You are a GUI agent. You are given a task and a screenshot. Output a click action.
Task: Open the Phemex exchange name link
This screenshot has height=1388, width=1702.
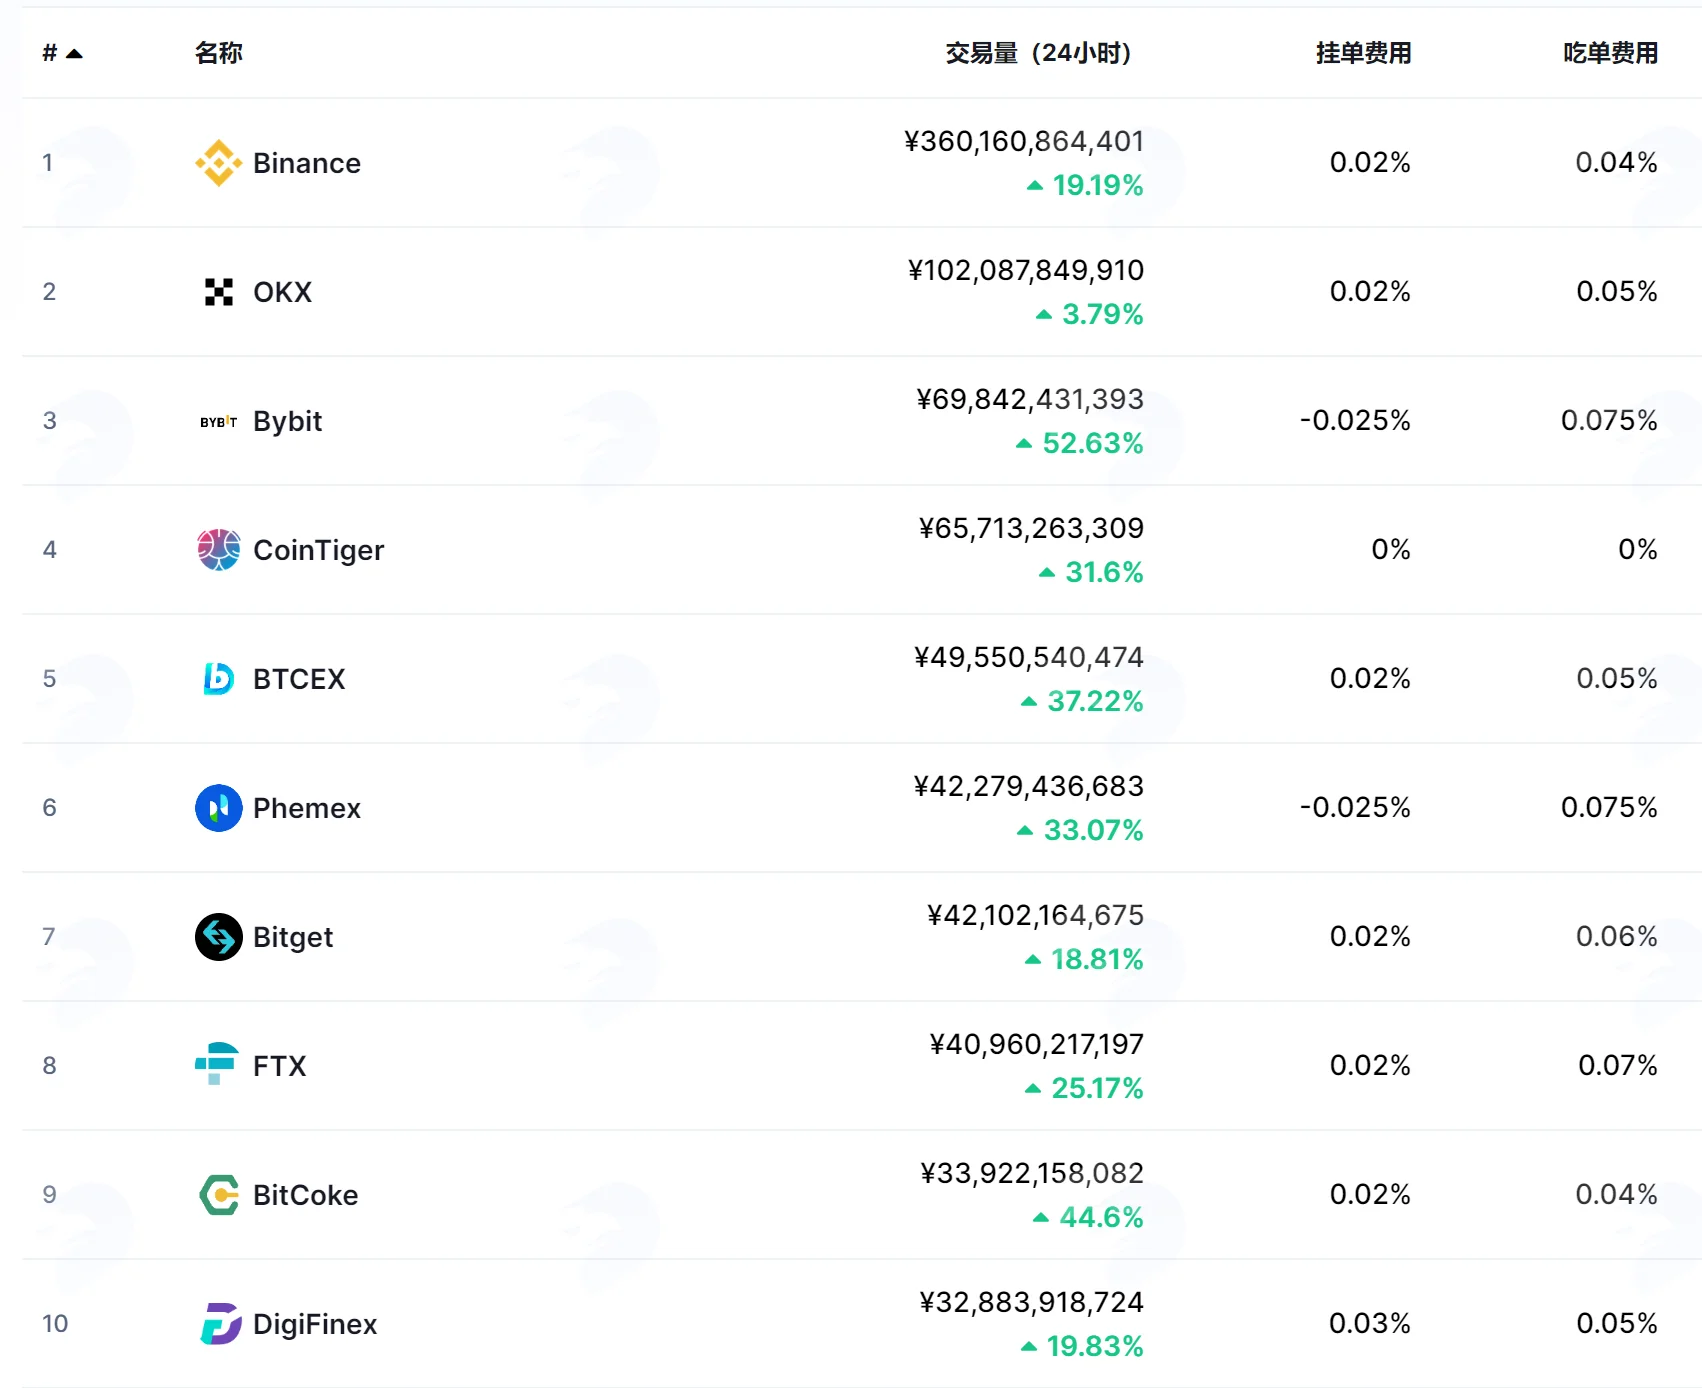(307, 808)
